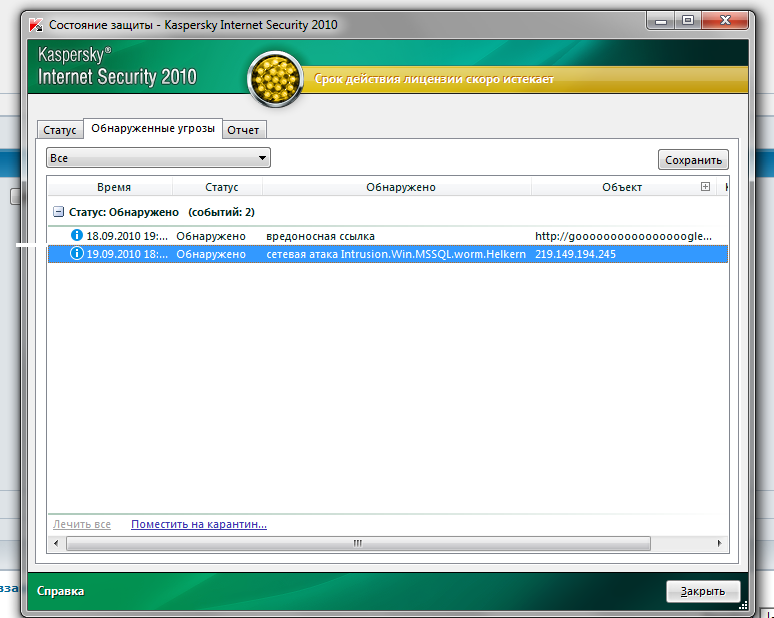
Task: Open the column chooser plus icon
Action: [705, 187]
